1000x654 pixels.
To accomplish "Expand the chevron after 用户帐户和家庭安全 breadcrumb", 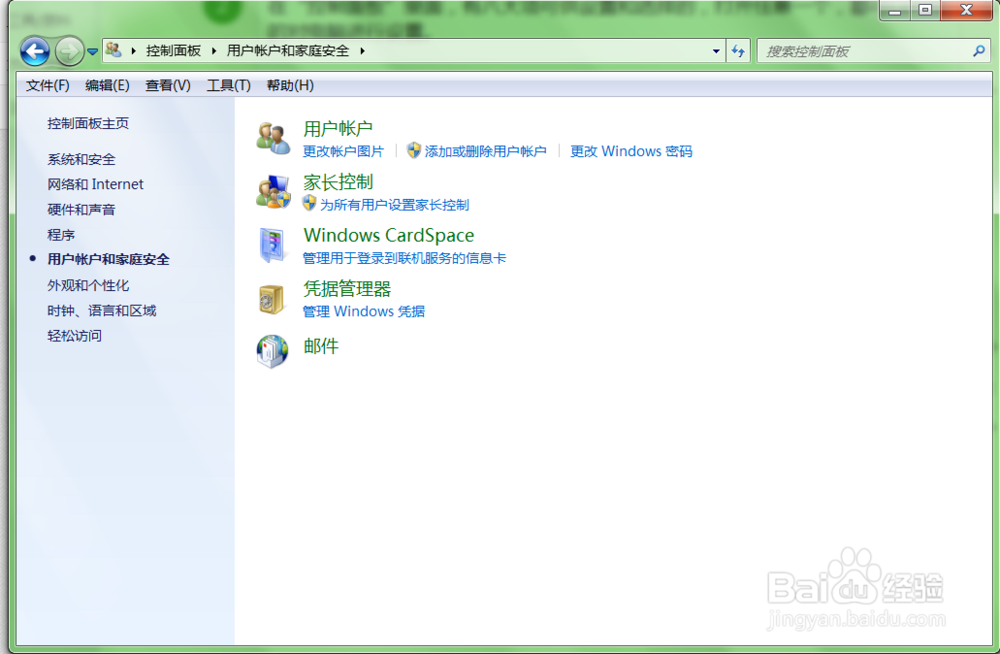I will click(x=362, y=51).
